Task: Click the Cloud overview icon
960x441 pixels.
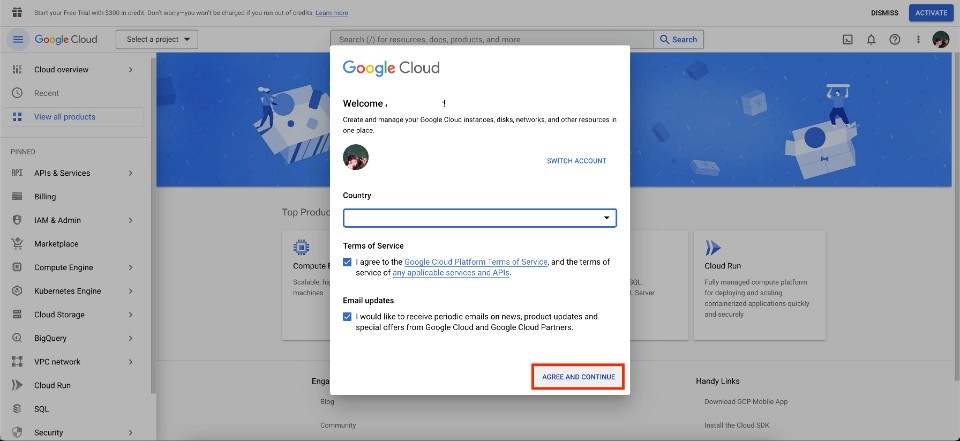Action: 17,70
